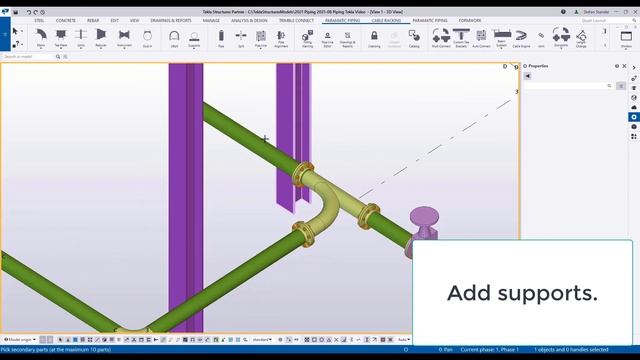Image resolution: width=640 pixels, height=360 pixels.
Task: Select Custom Tee Brackets tool
Action: pos(461,38)
